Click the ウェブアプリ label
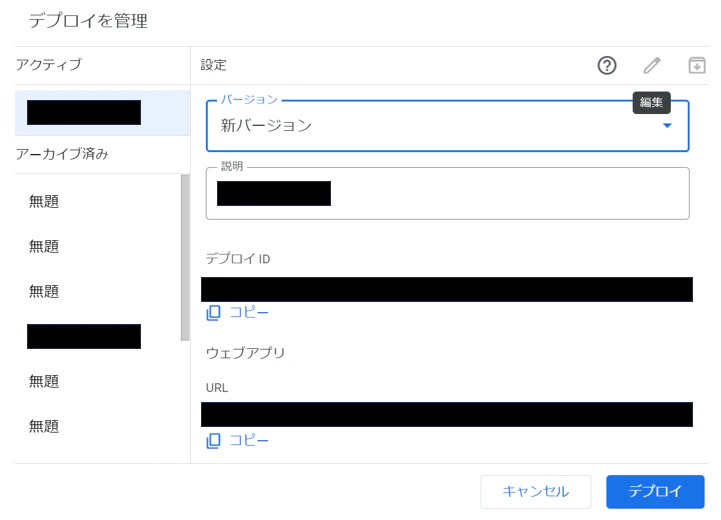Screen dimensions: 721x520 click(246, 353)
